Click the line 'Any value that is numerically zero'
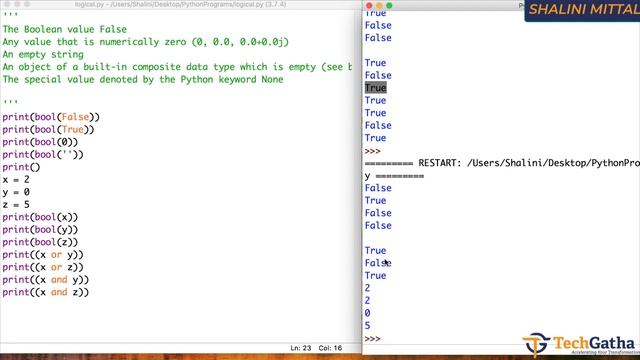 click(x=145, y=42)
